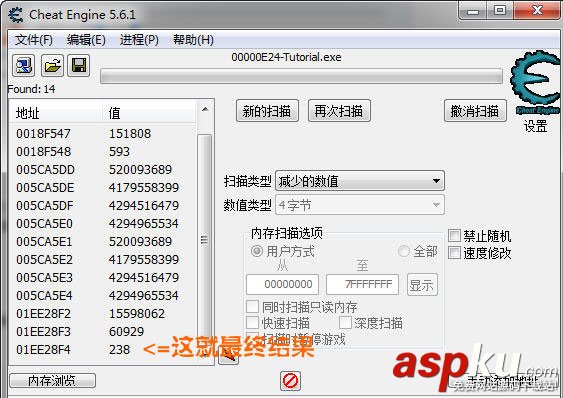Minimize the Cheat Engine window
This screenshot has height=398, width=563.
coord(473,11)
